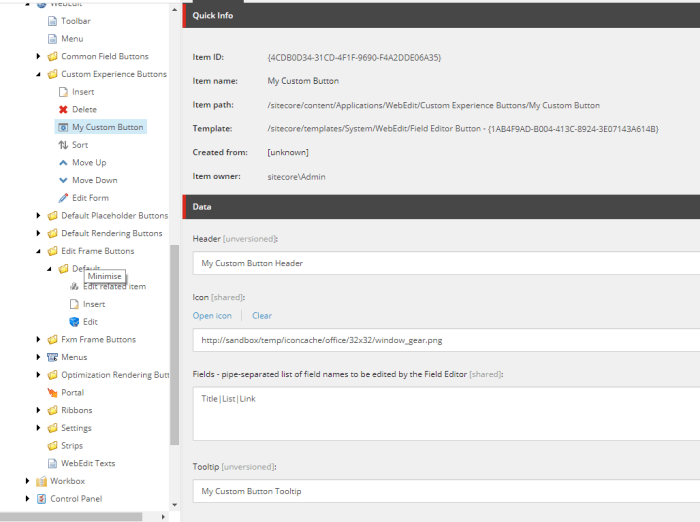Click the horizontal scrollbar right arrow
The height and width of the screenshot is (522, 700).
tap(163, 517)
